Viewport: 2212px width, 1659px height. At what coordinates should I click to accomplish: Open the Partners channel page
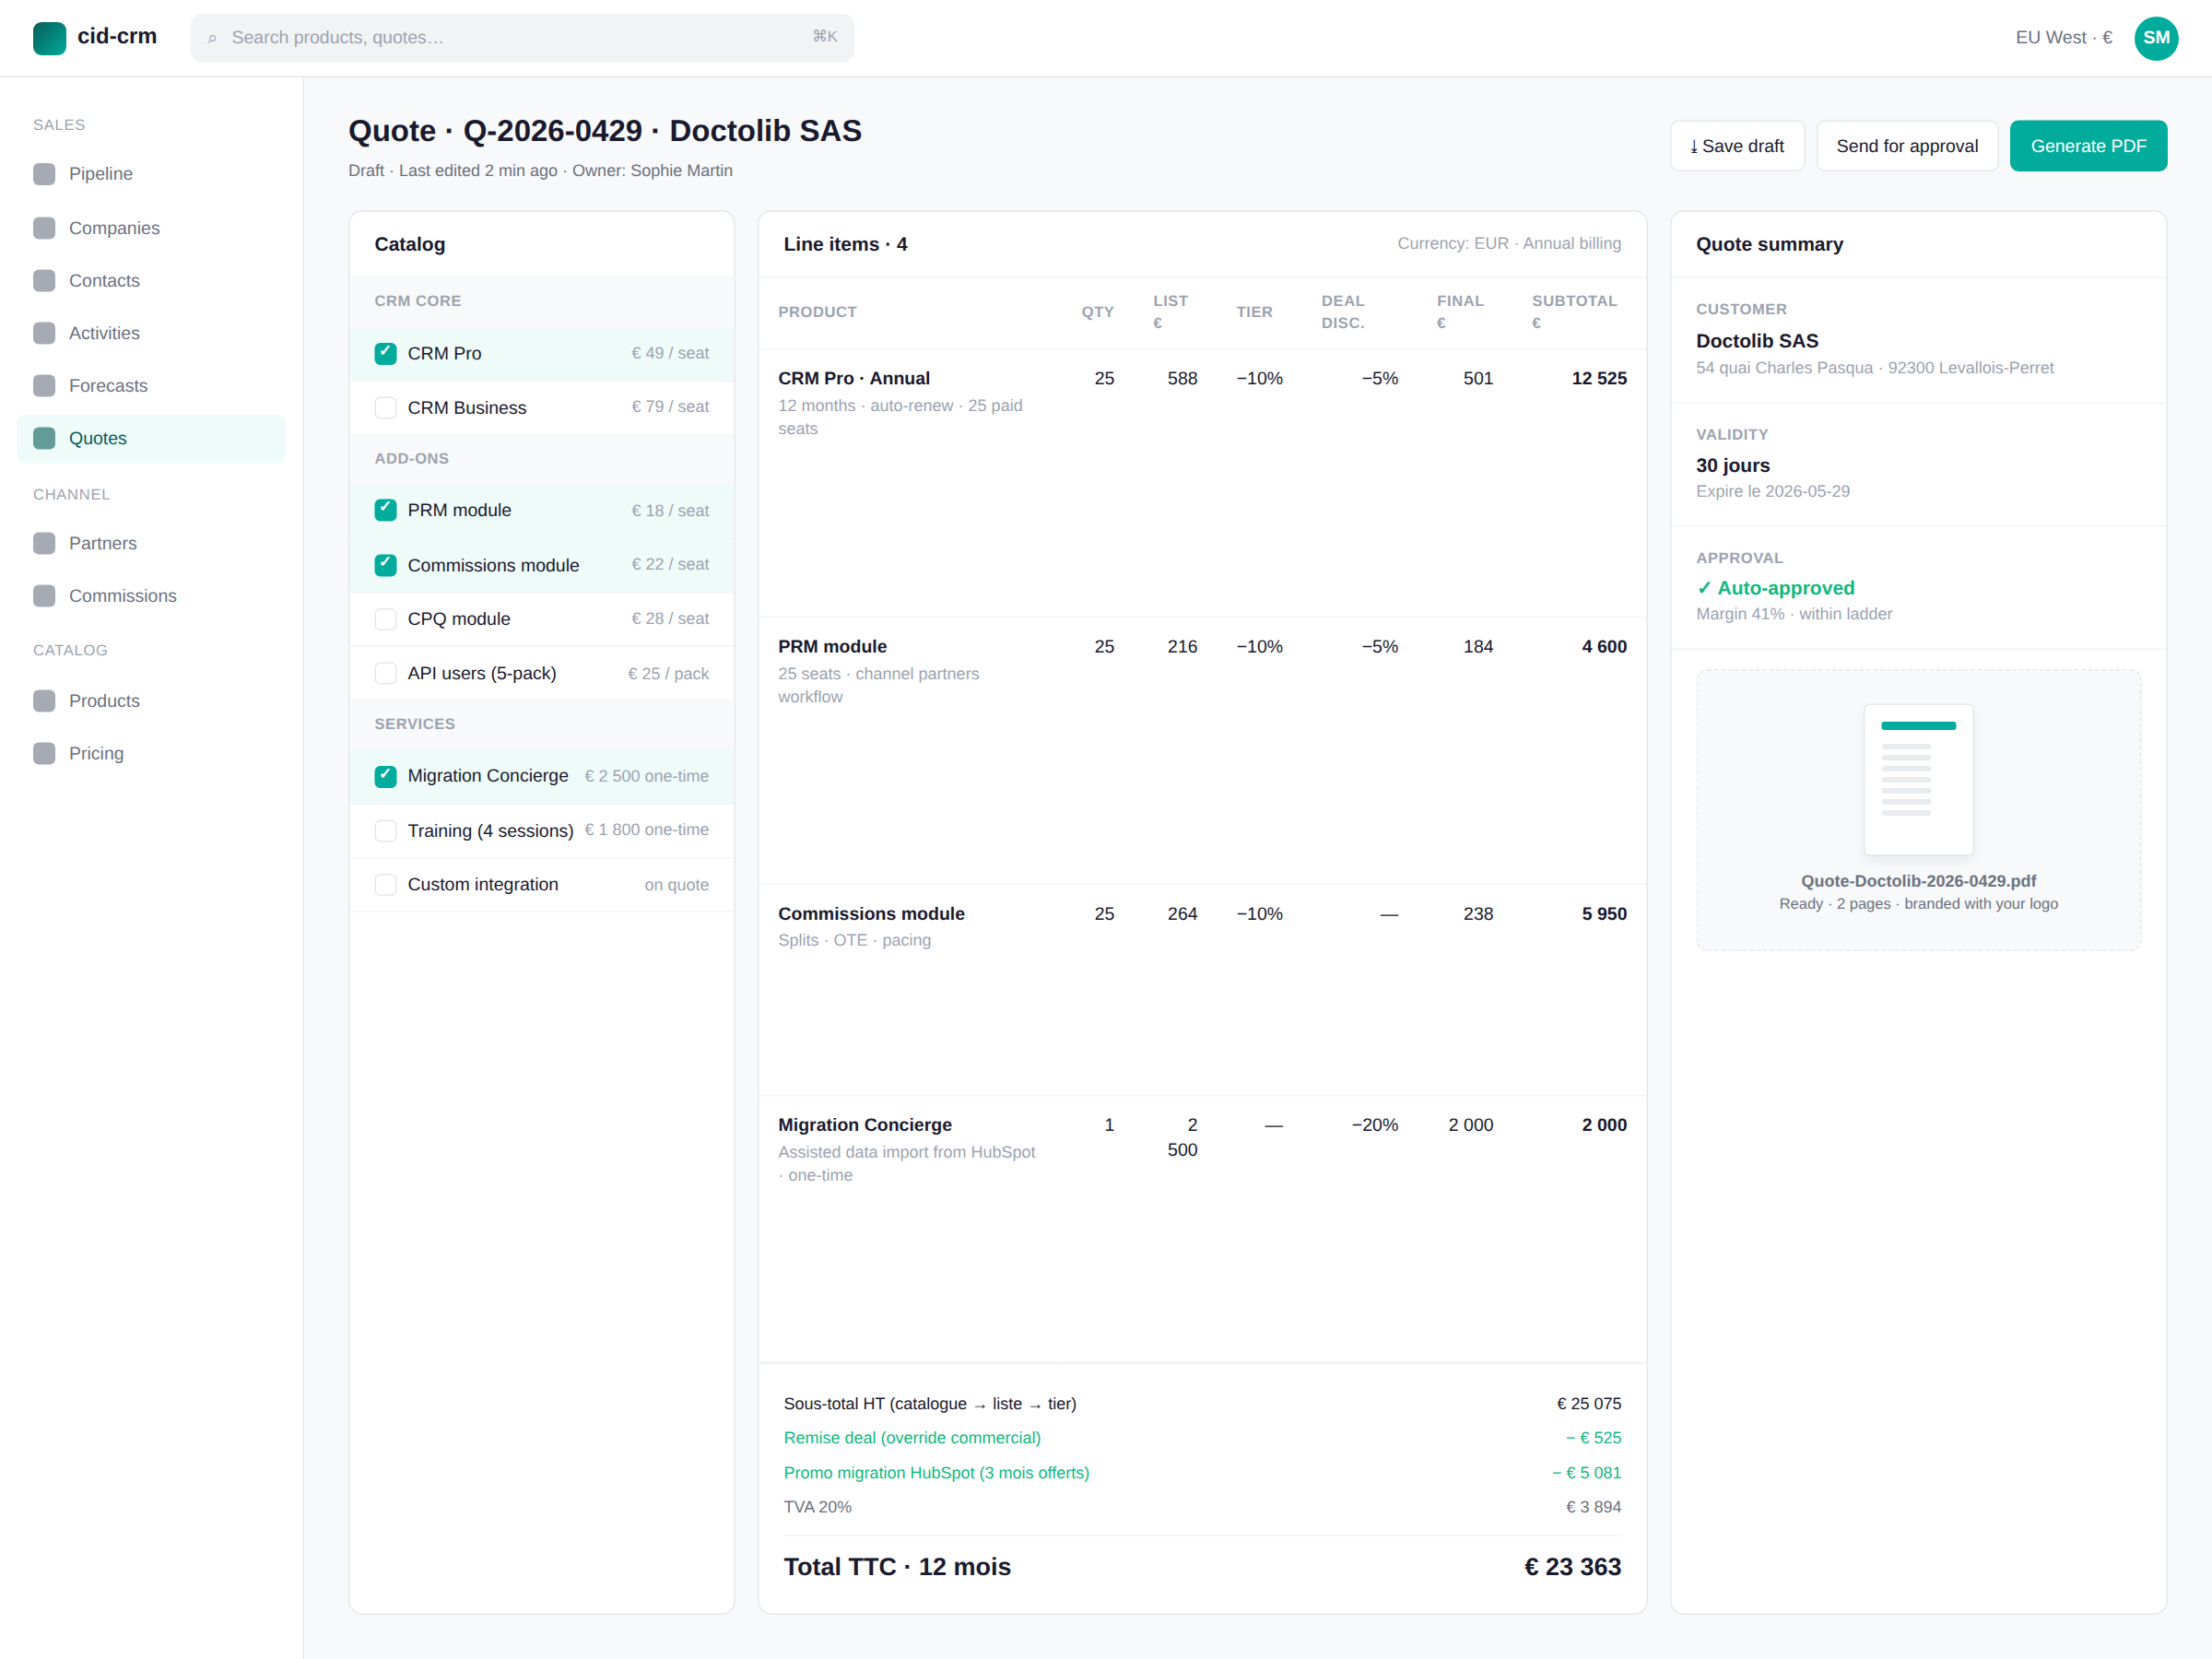click(x=151, y=543)
